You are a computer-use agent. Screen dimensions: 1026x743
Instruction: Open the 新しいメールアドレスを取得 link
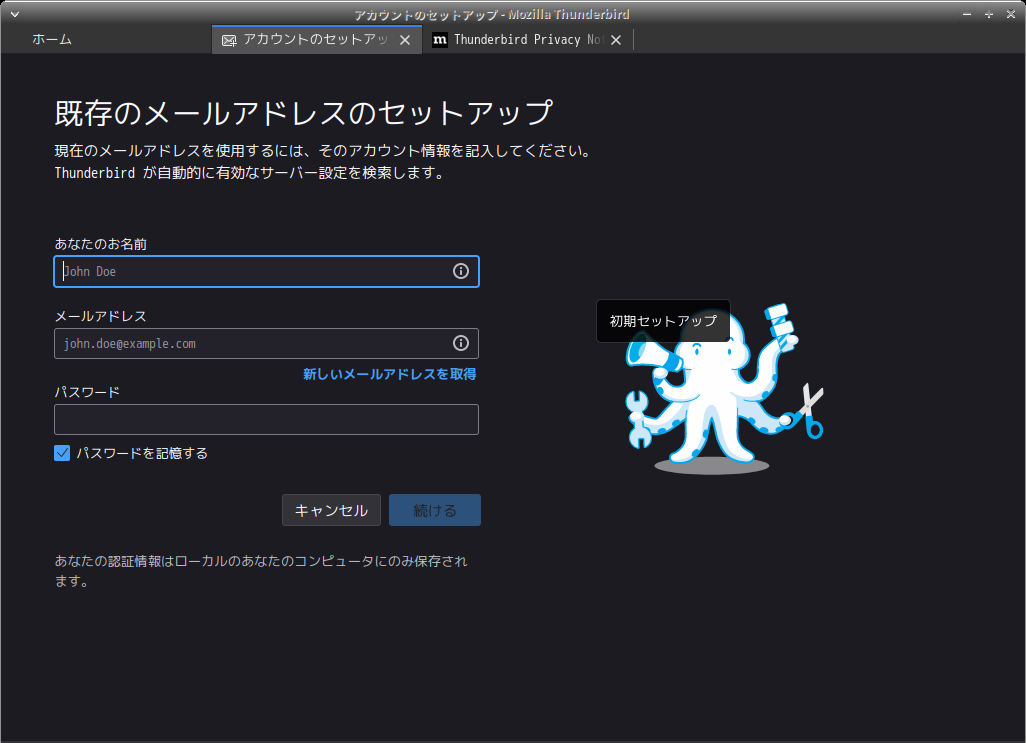pos(389,374)
